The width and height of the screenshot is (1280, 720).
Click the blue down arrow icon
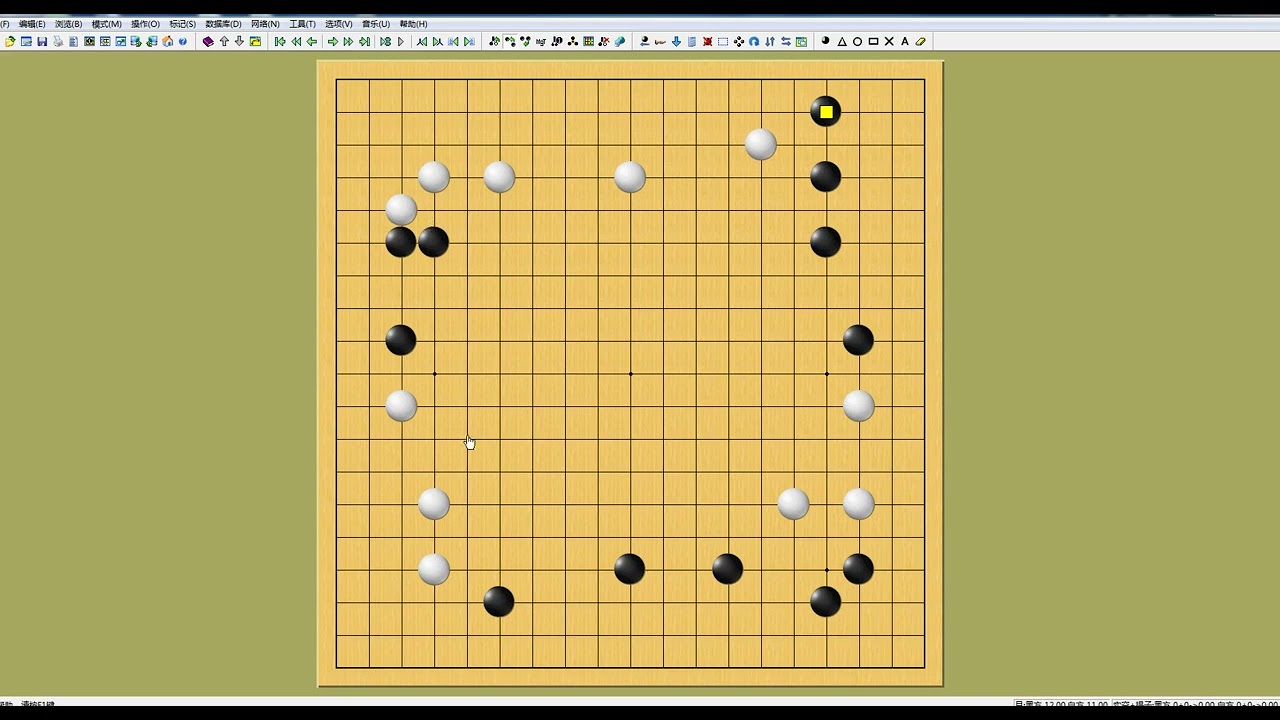point(676,42)
